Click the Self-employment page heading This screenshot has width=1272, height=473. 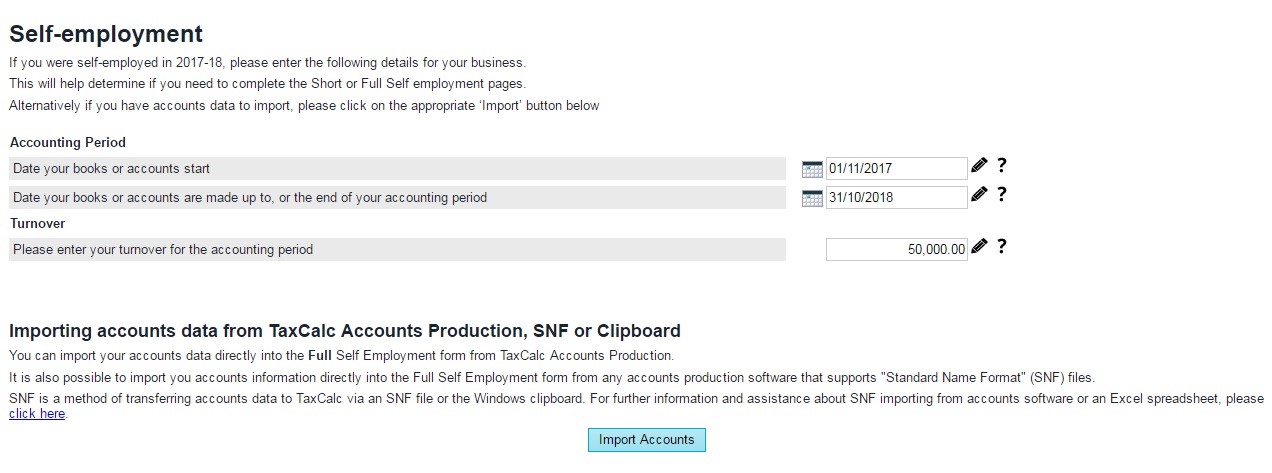pos(106,34)
